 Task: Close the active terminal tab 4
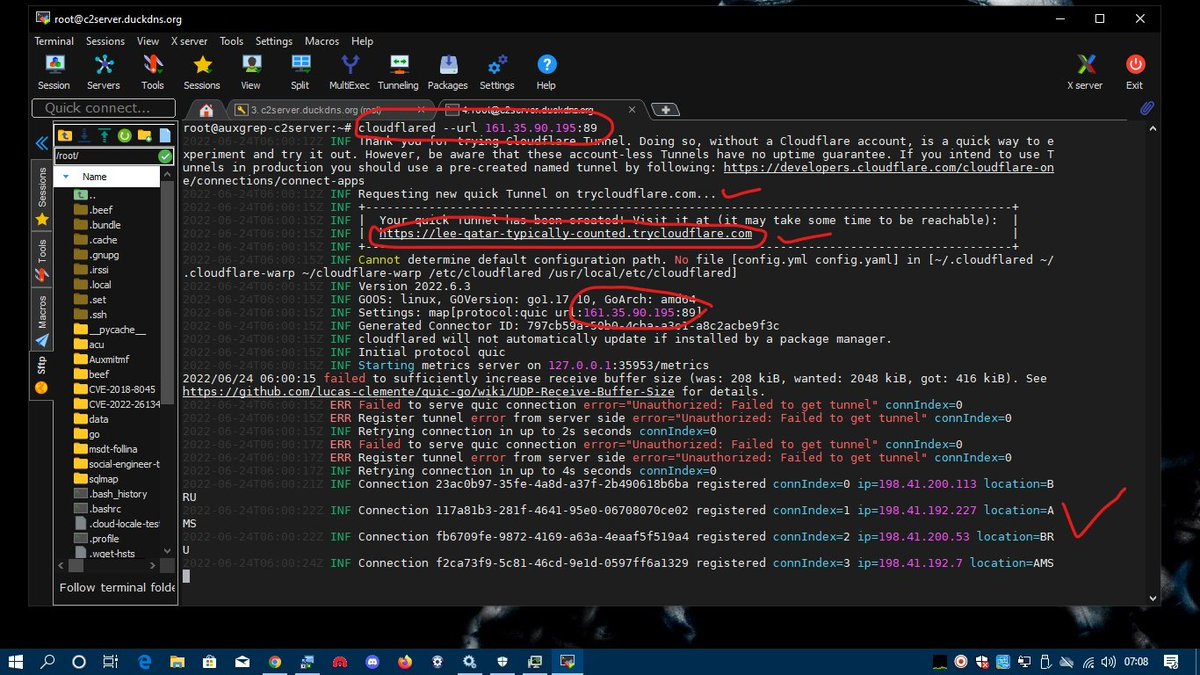pyautogui.click(x=631, y=109)
